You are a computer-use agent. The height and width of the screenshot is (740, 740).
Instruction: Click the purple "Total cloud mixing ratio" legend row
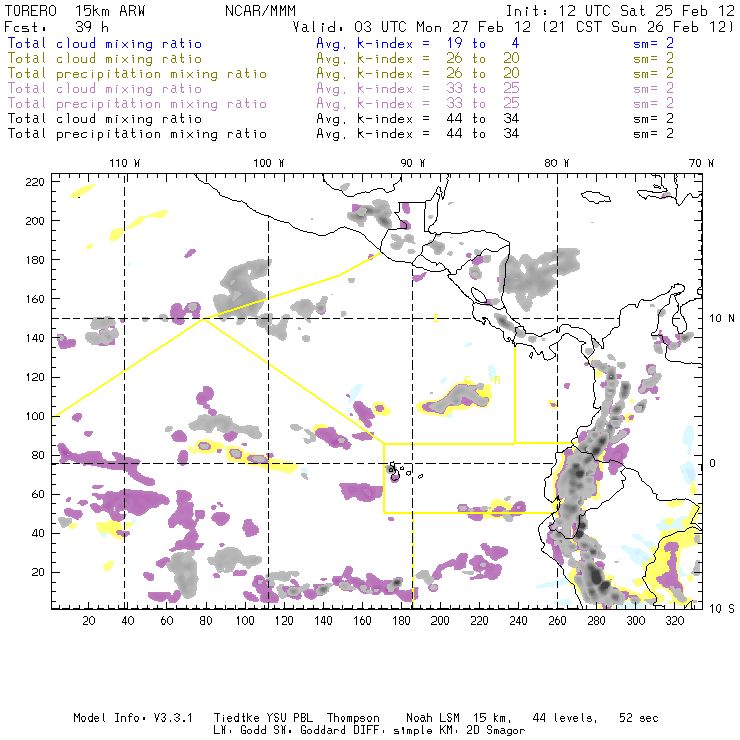(105, 88)
